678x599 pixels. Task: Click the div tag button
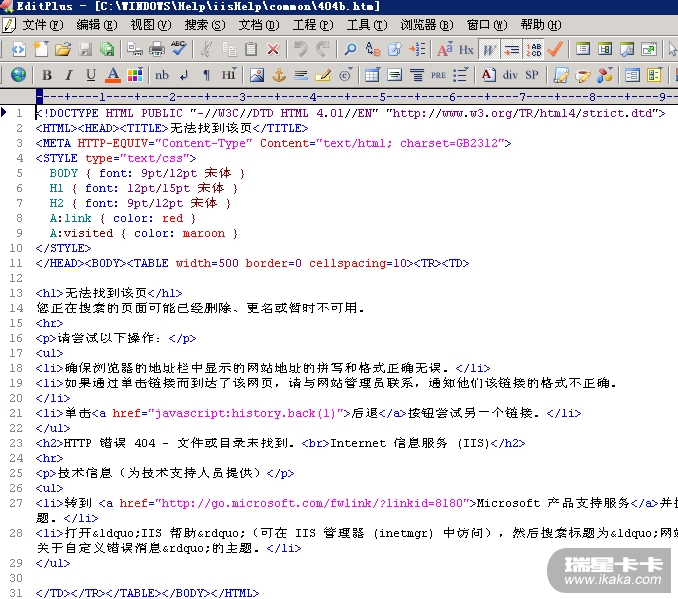(510, 75)
